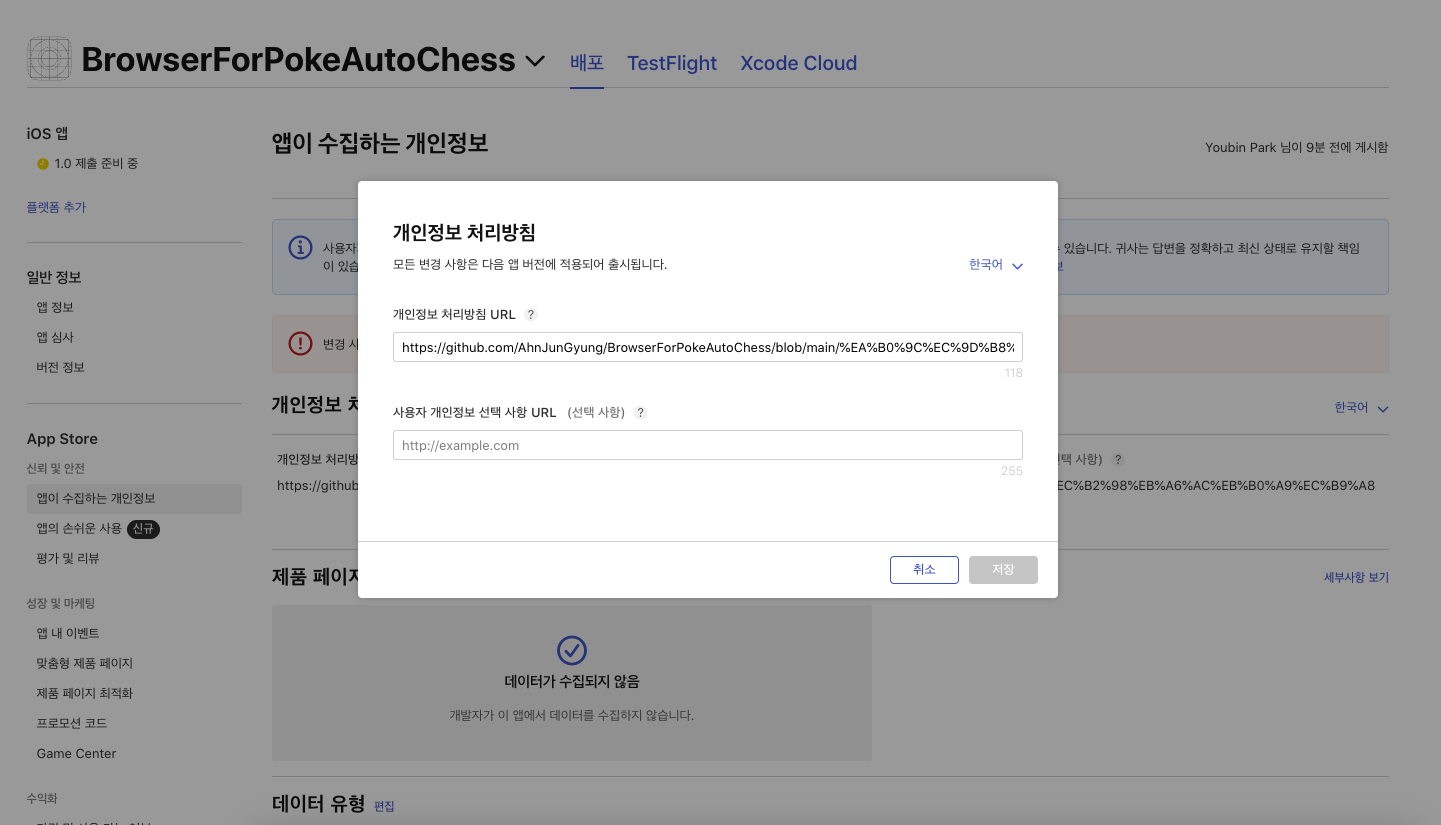This screenshot has width=1441, height=825.
Task: Open the TestFlight tab
Action: click(x=672, y=63)
